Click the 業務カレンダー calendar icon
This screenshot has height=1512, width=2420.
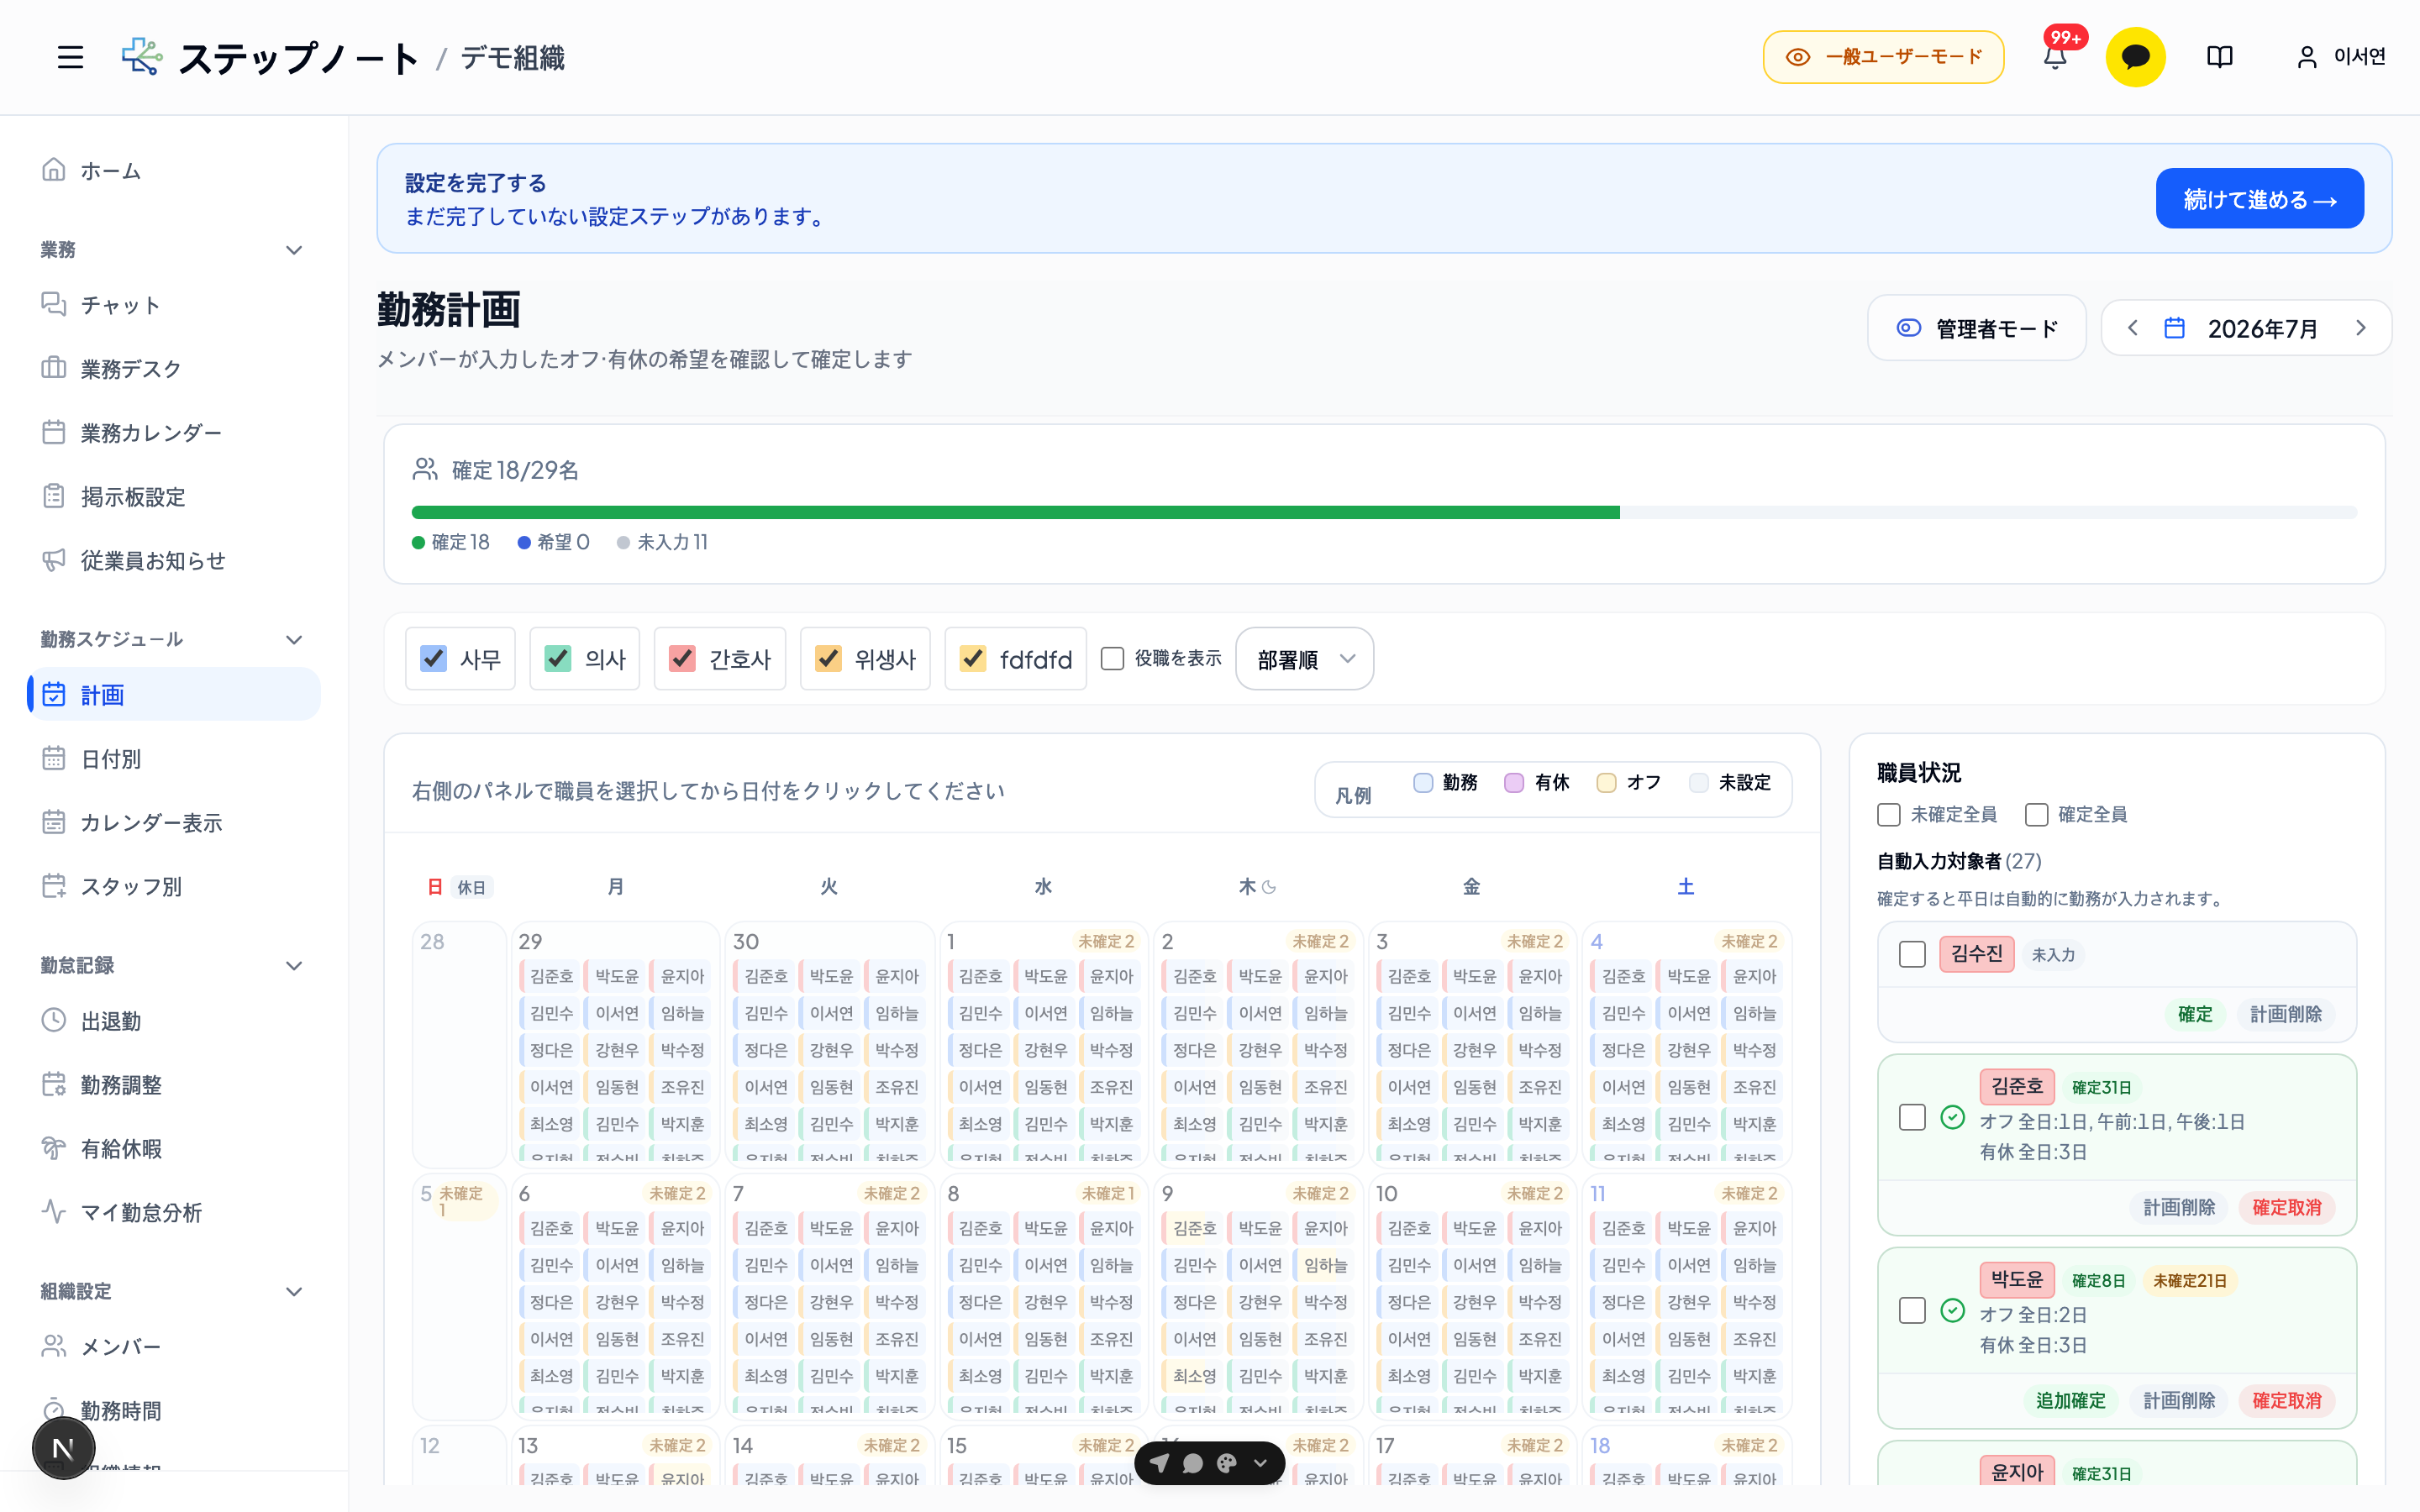[x=54, y=432]
